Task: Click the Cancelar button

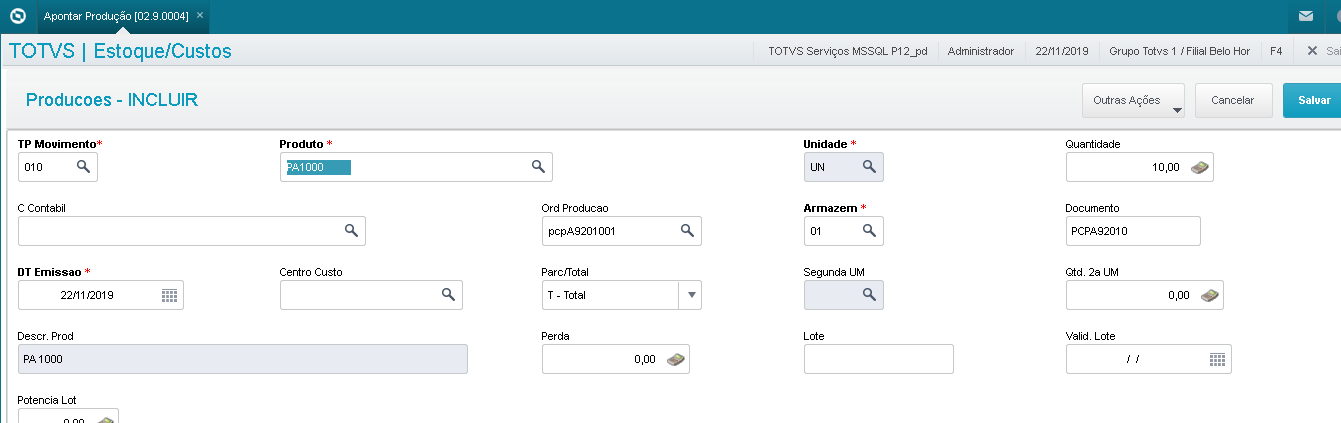Action: click(x=1232, y=100)
